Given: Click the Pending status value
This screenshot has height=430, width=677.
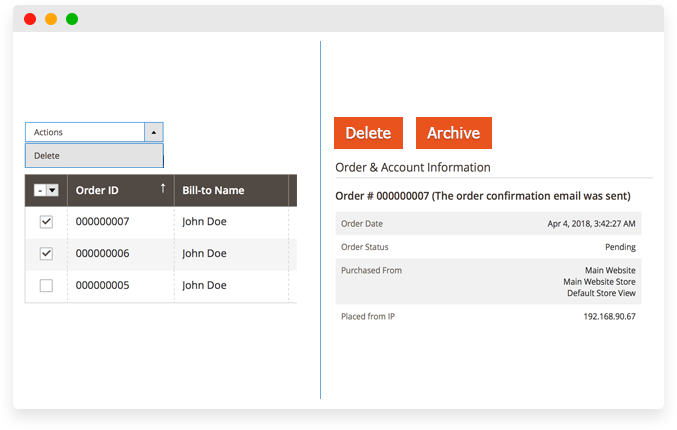Looking at the screenshot, I should [x=620, y=247].
